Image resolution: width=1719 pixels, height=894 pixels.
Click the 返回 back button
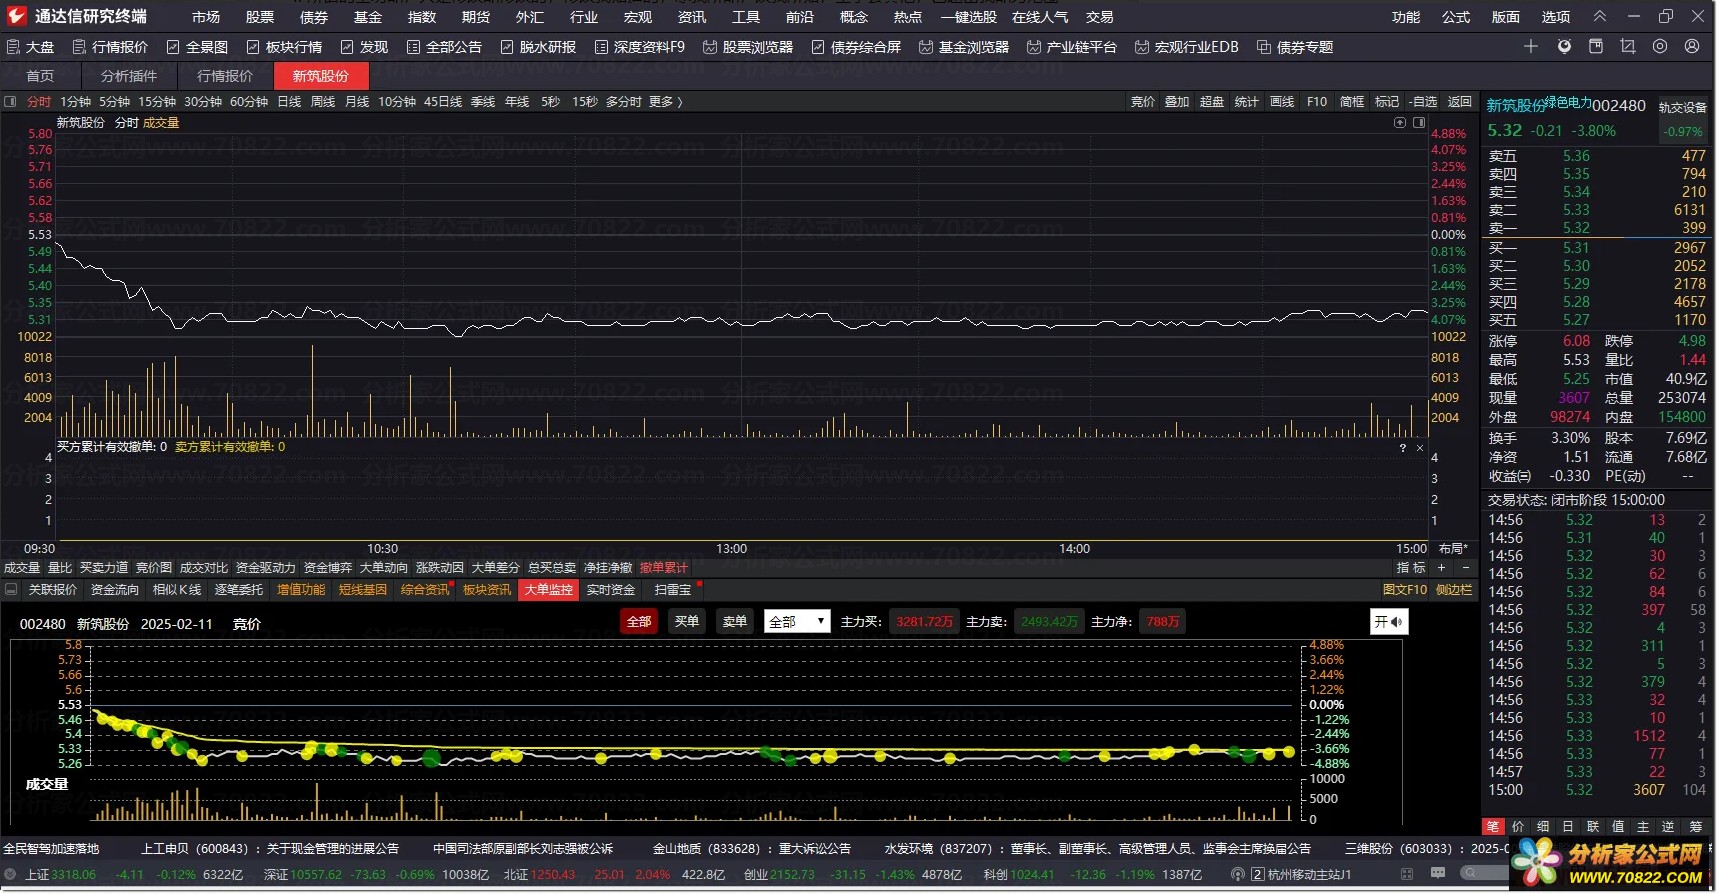click(1460, 102)
